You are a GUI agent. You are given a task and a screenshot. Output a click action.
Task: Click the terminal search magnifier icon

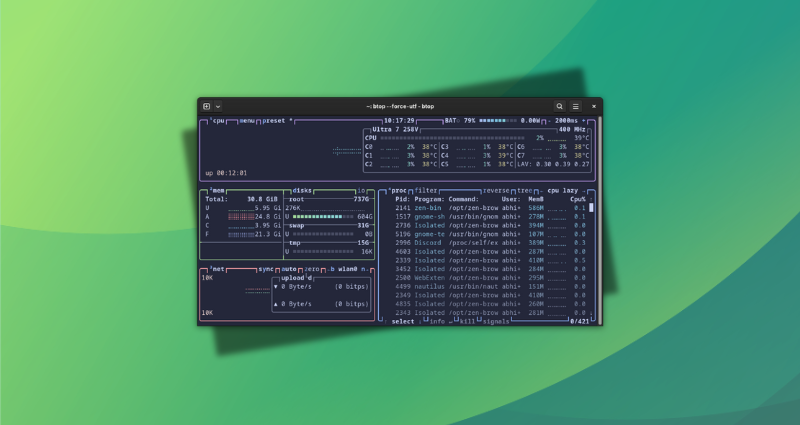559,107
